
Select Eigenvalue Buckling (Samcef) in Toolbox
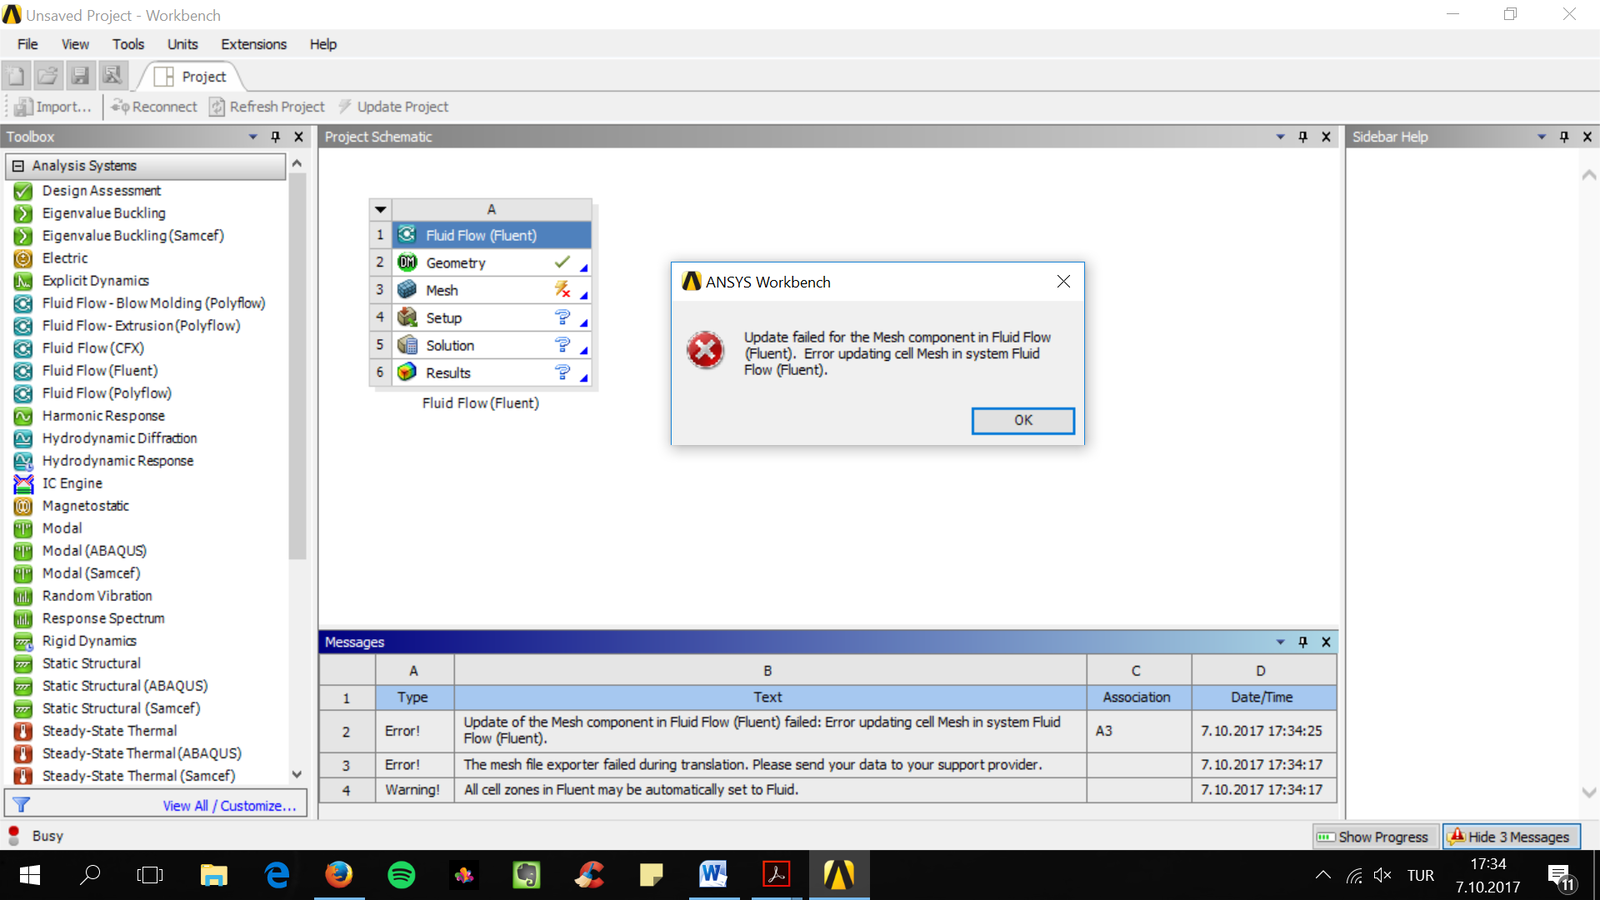(x=133, y=236)
